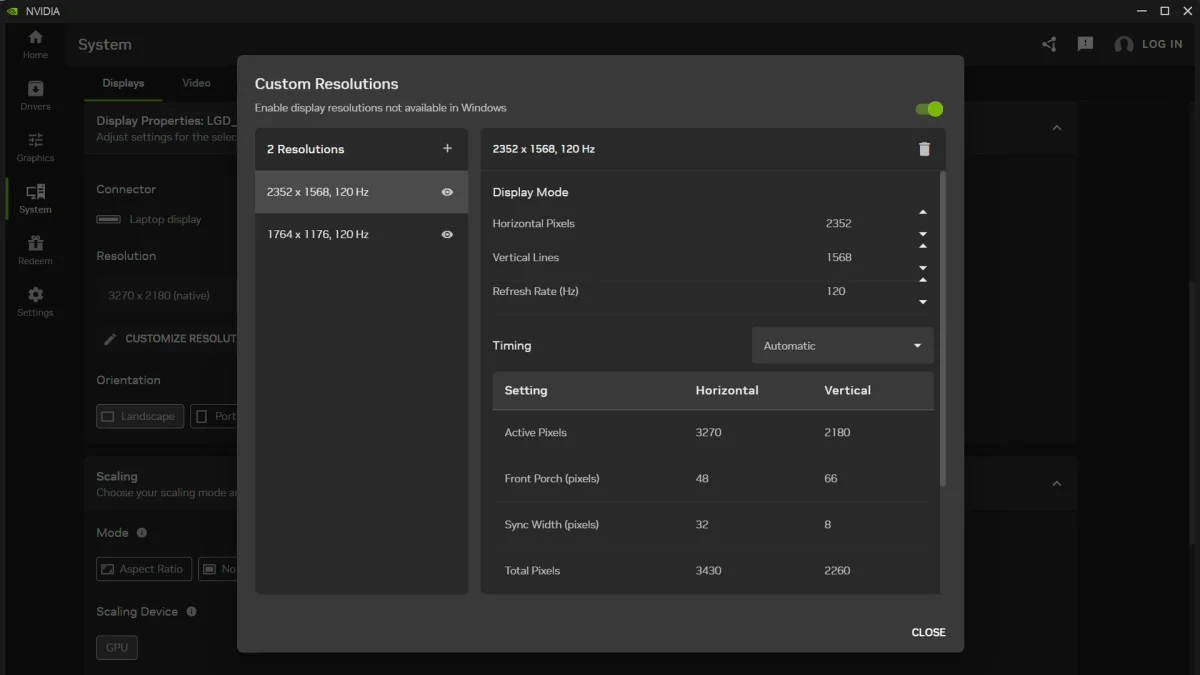Toggle visibility eye for 2352 x 1568, 120 Hz
1200x675 pixels.
[x=447, y=192]
